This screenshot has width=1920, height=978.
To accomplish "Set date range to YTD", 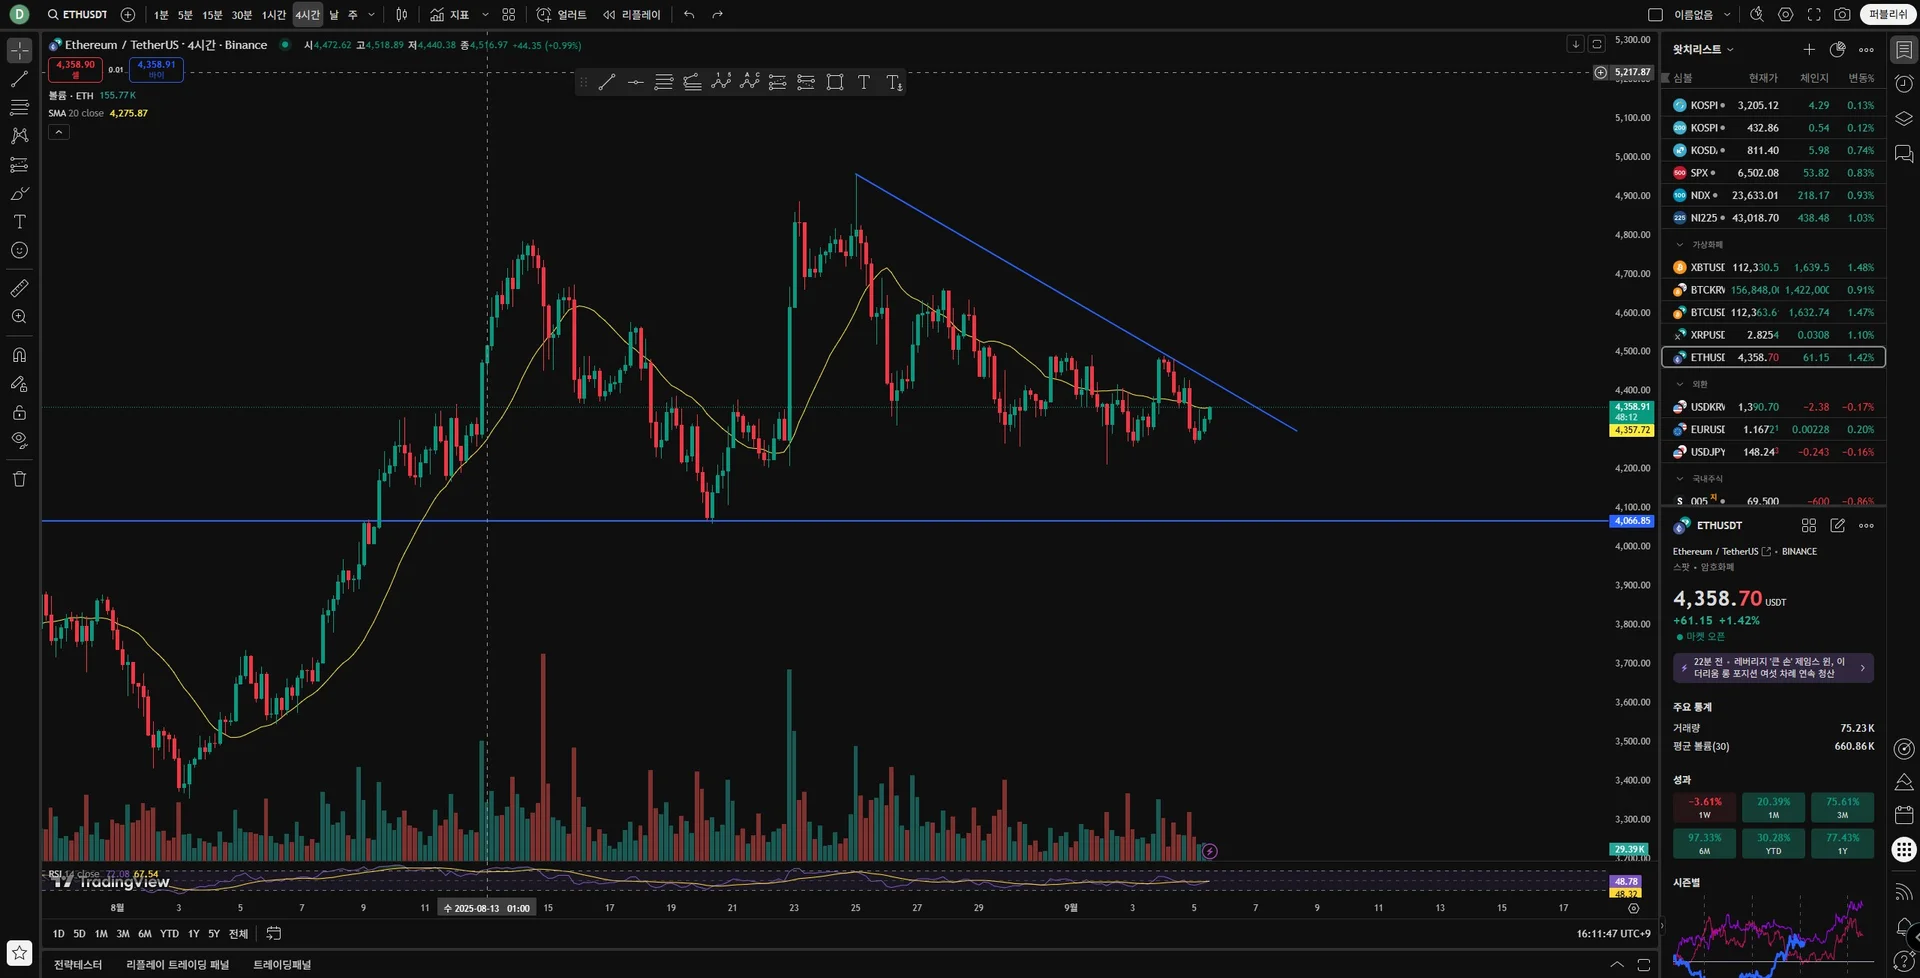I will coord(169,934).
